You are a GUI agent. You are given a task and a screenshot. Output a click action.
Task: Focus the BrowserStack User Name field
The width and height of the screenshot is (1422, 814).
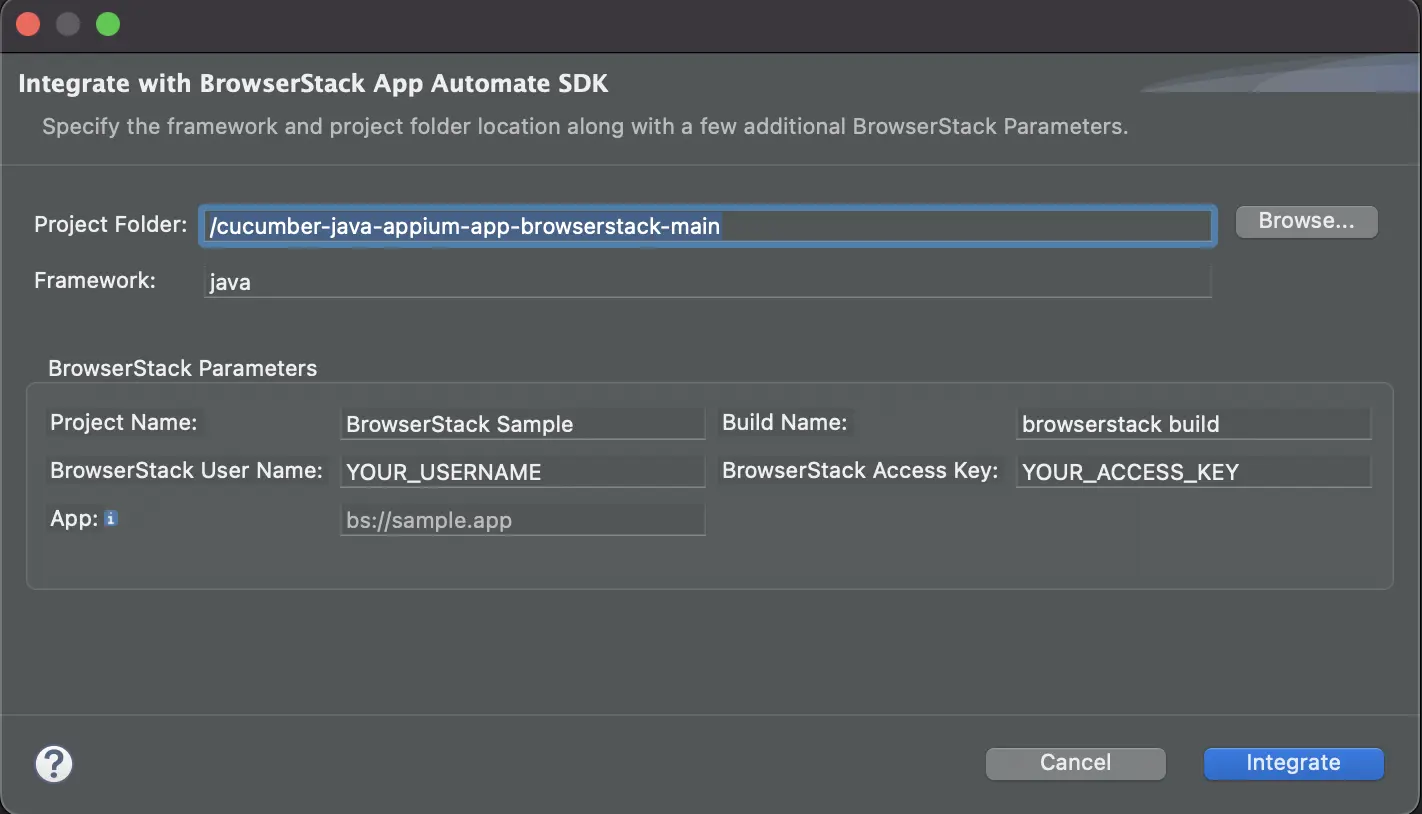[522, 472]
